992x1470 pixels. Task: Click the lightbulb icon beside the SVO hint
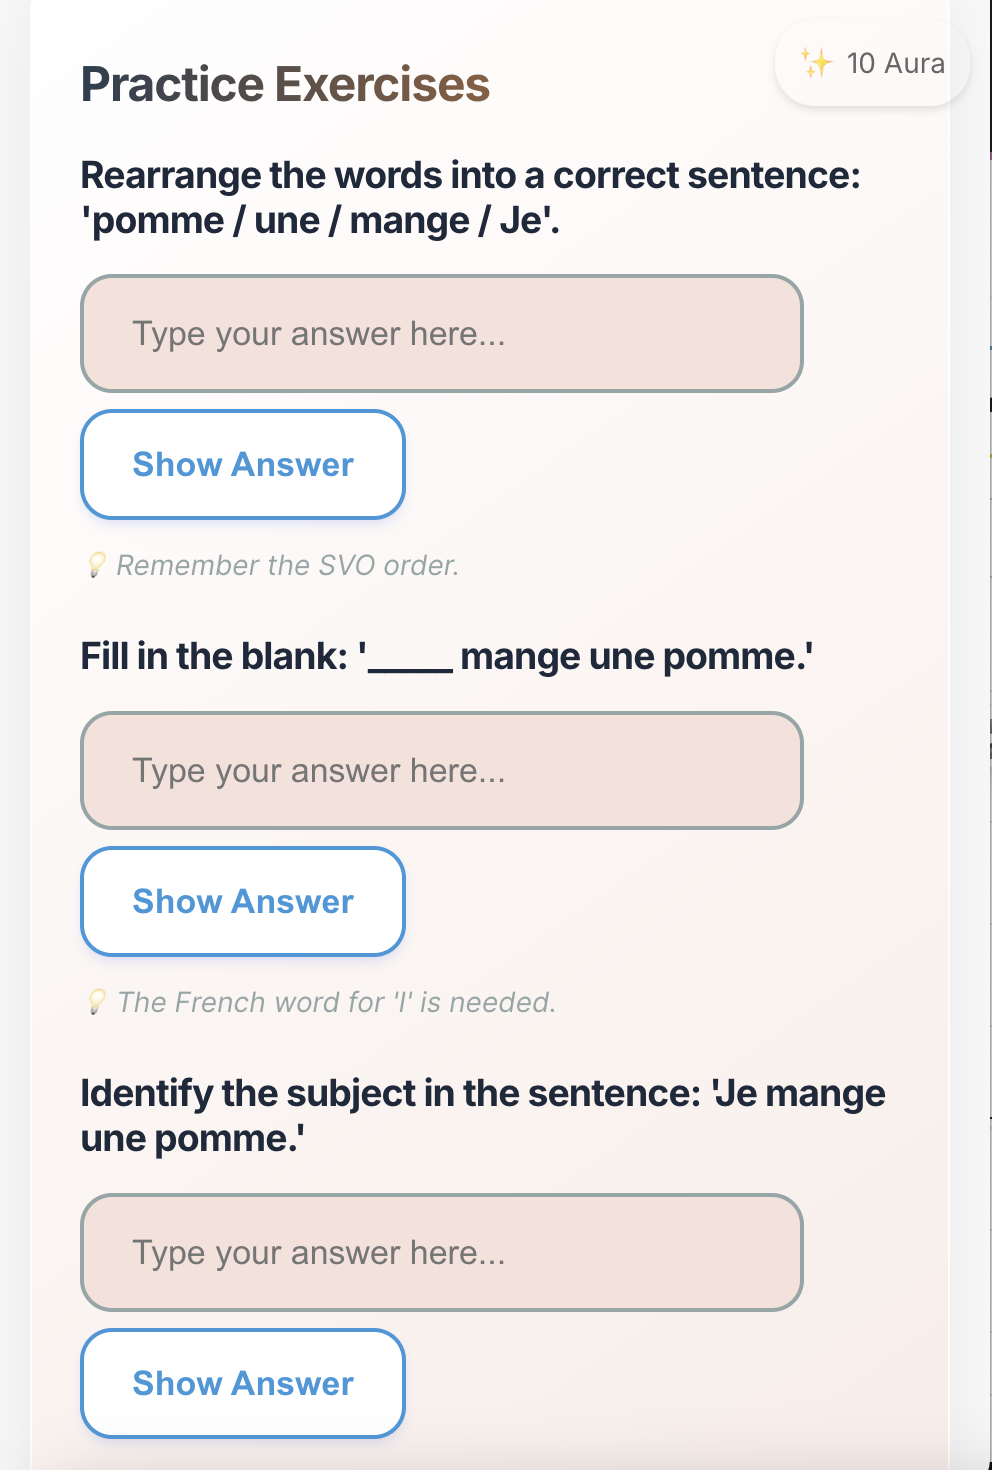(x=96, y=565)
